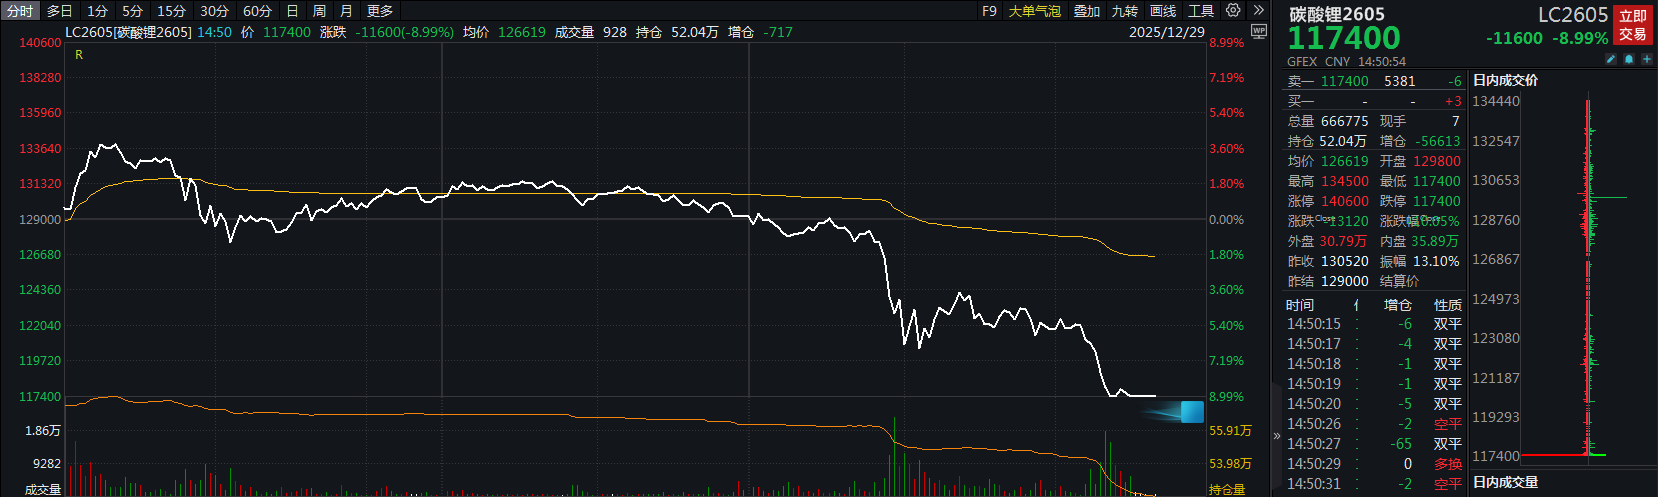Toggle the 九转 indicator
Screen dimensions: 1658x497
pyautogui.click(x=1125, y=11)
